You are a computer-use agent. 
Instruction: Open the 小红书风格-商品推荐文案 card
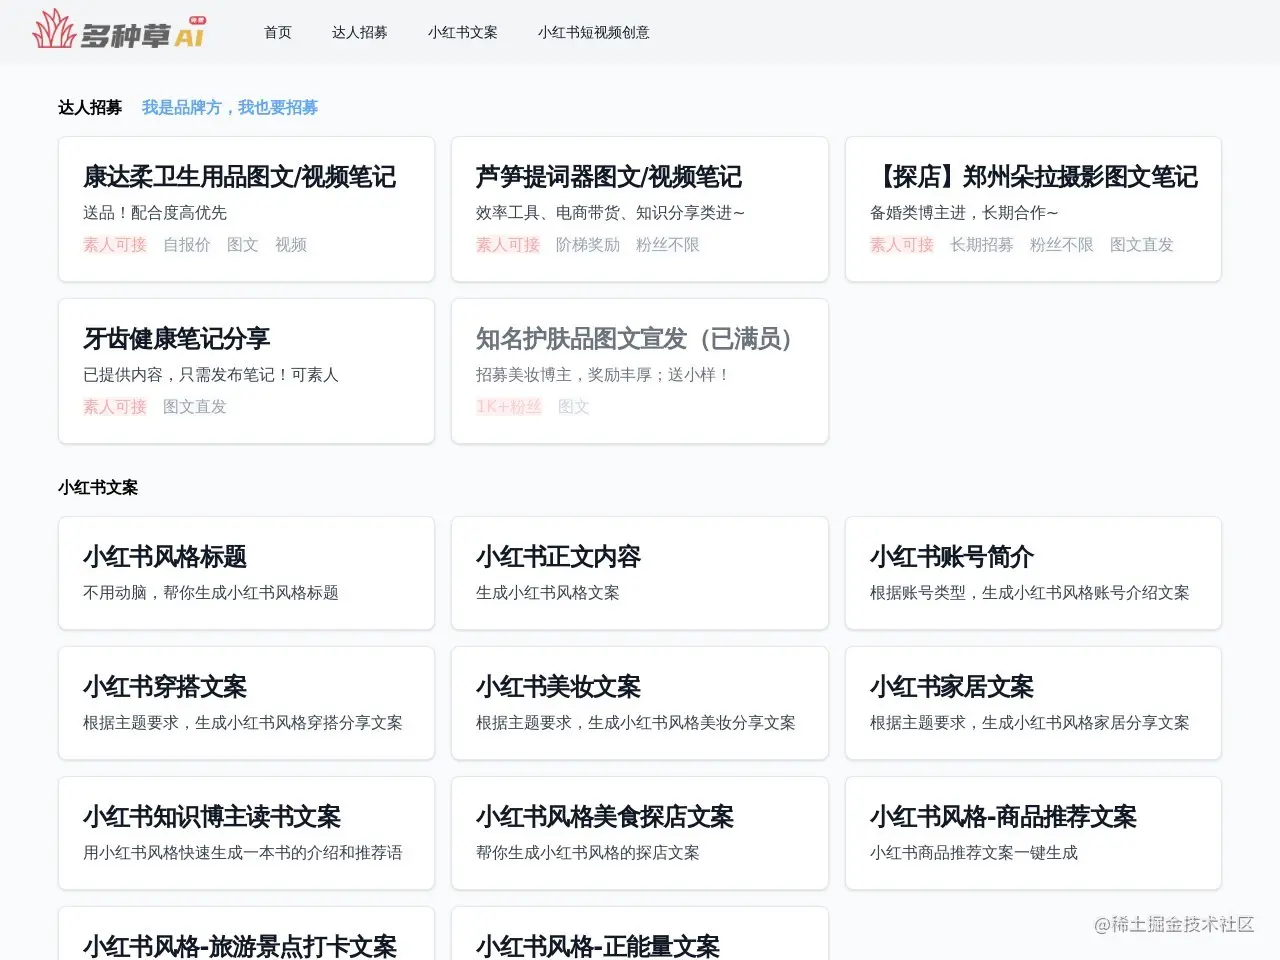1033,833
